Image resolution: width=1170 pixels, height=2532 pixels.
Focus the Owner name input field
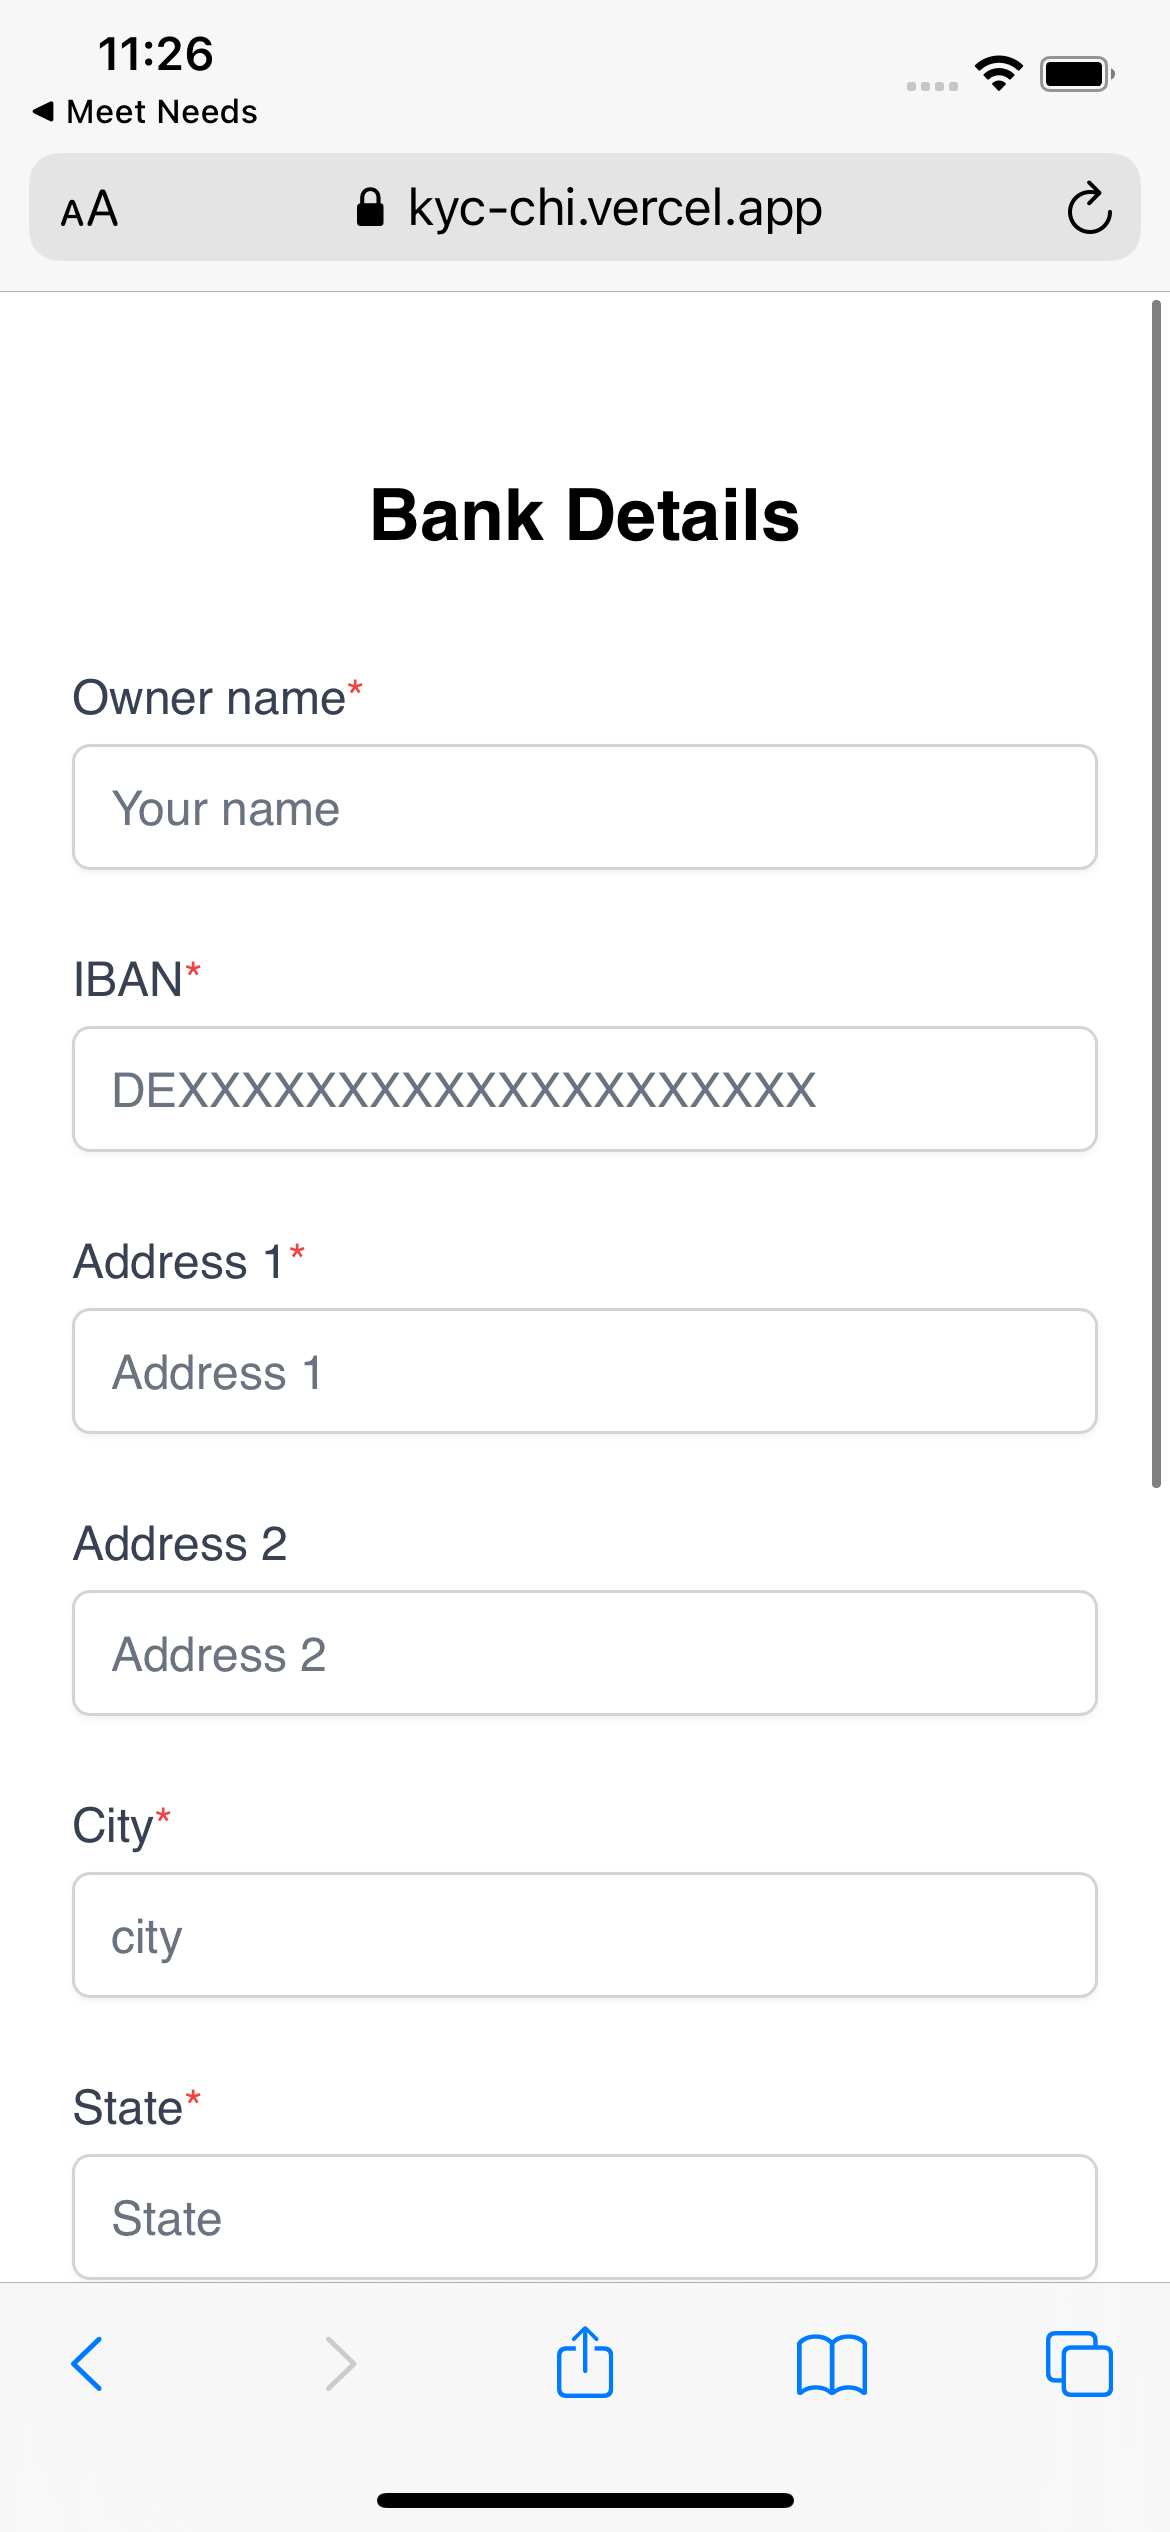point(585,806)
